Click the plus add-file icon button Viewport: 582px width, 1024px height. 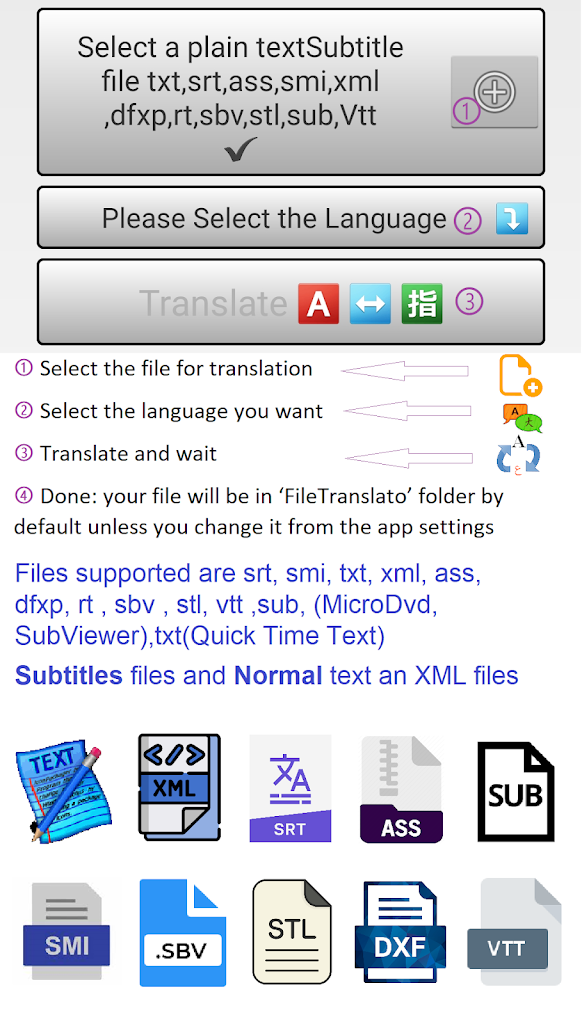click(x=494, y=91)
